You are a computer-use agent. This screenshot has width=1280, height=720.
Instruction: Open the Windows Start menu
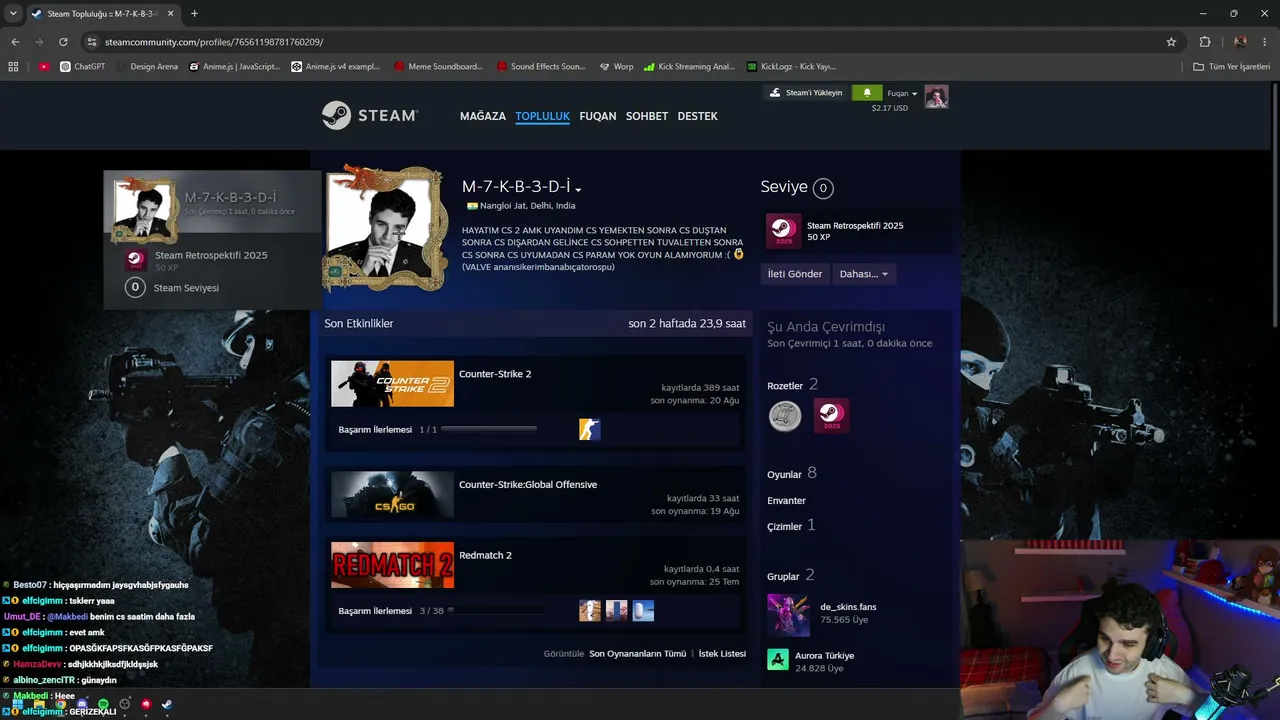point(17,705)
